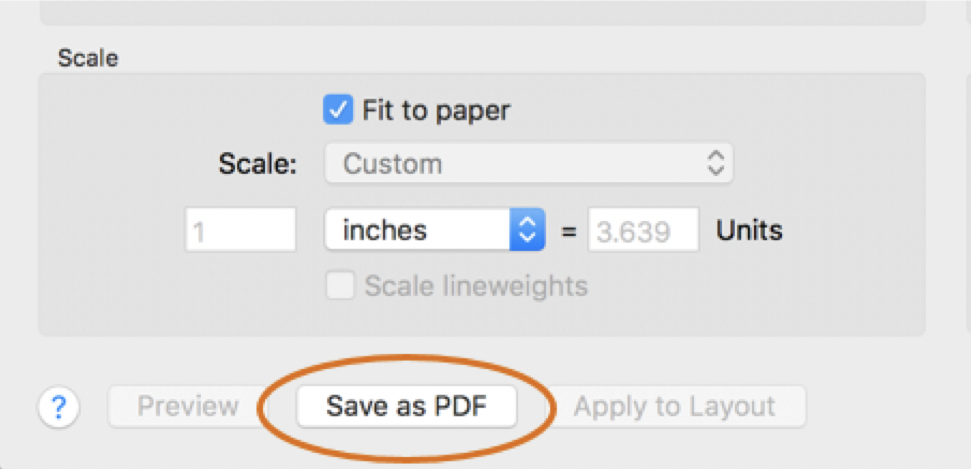Click the 'Fit to paper' label text
971x469 pixels.
[436, 110]
